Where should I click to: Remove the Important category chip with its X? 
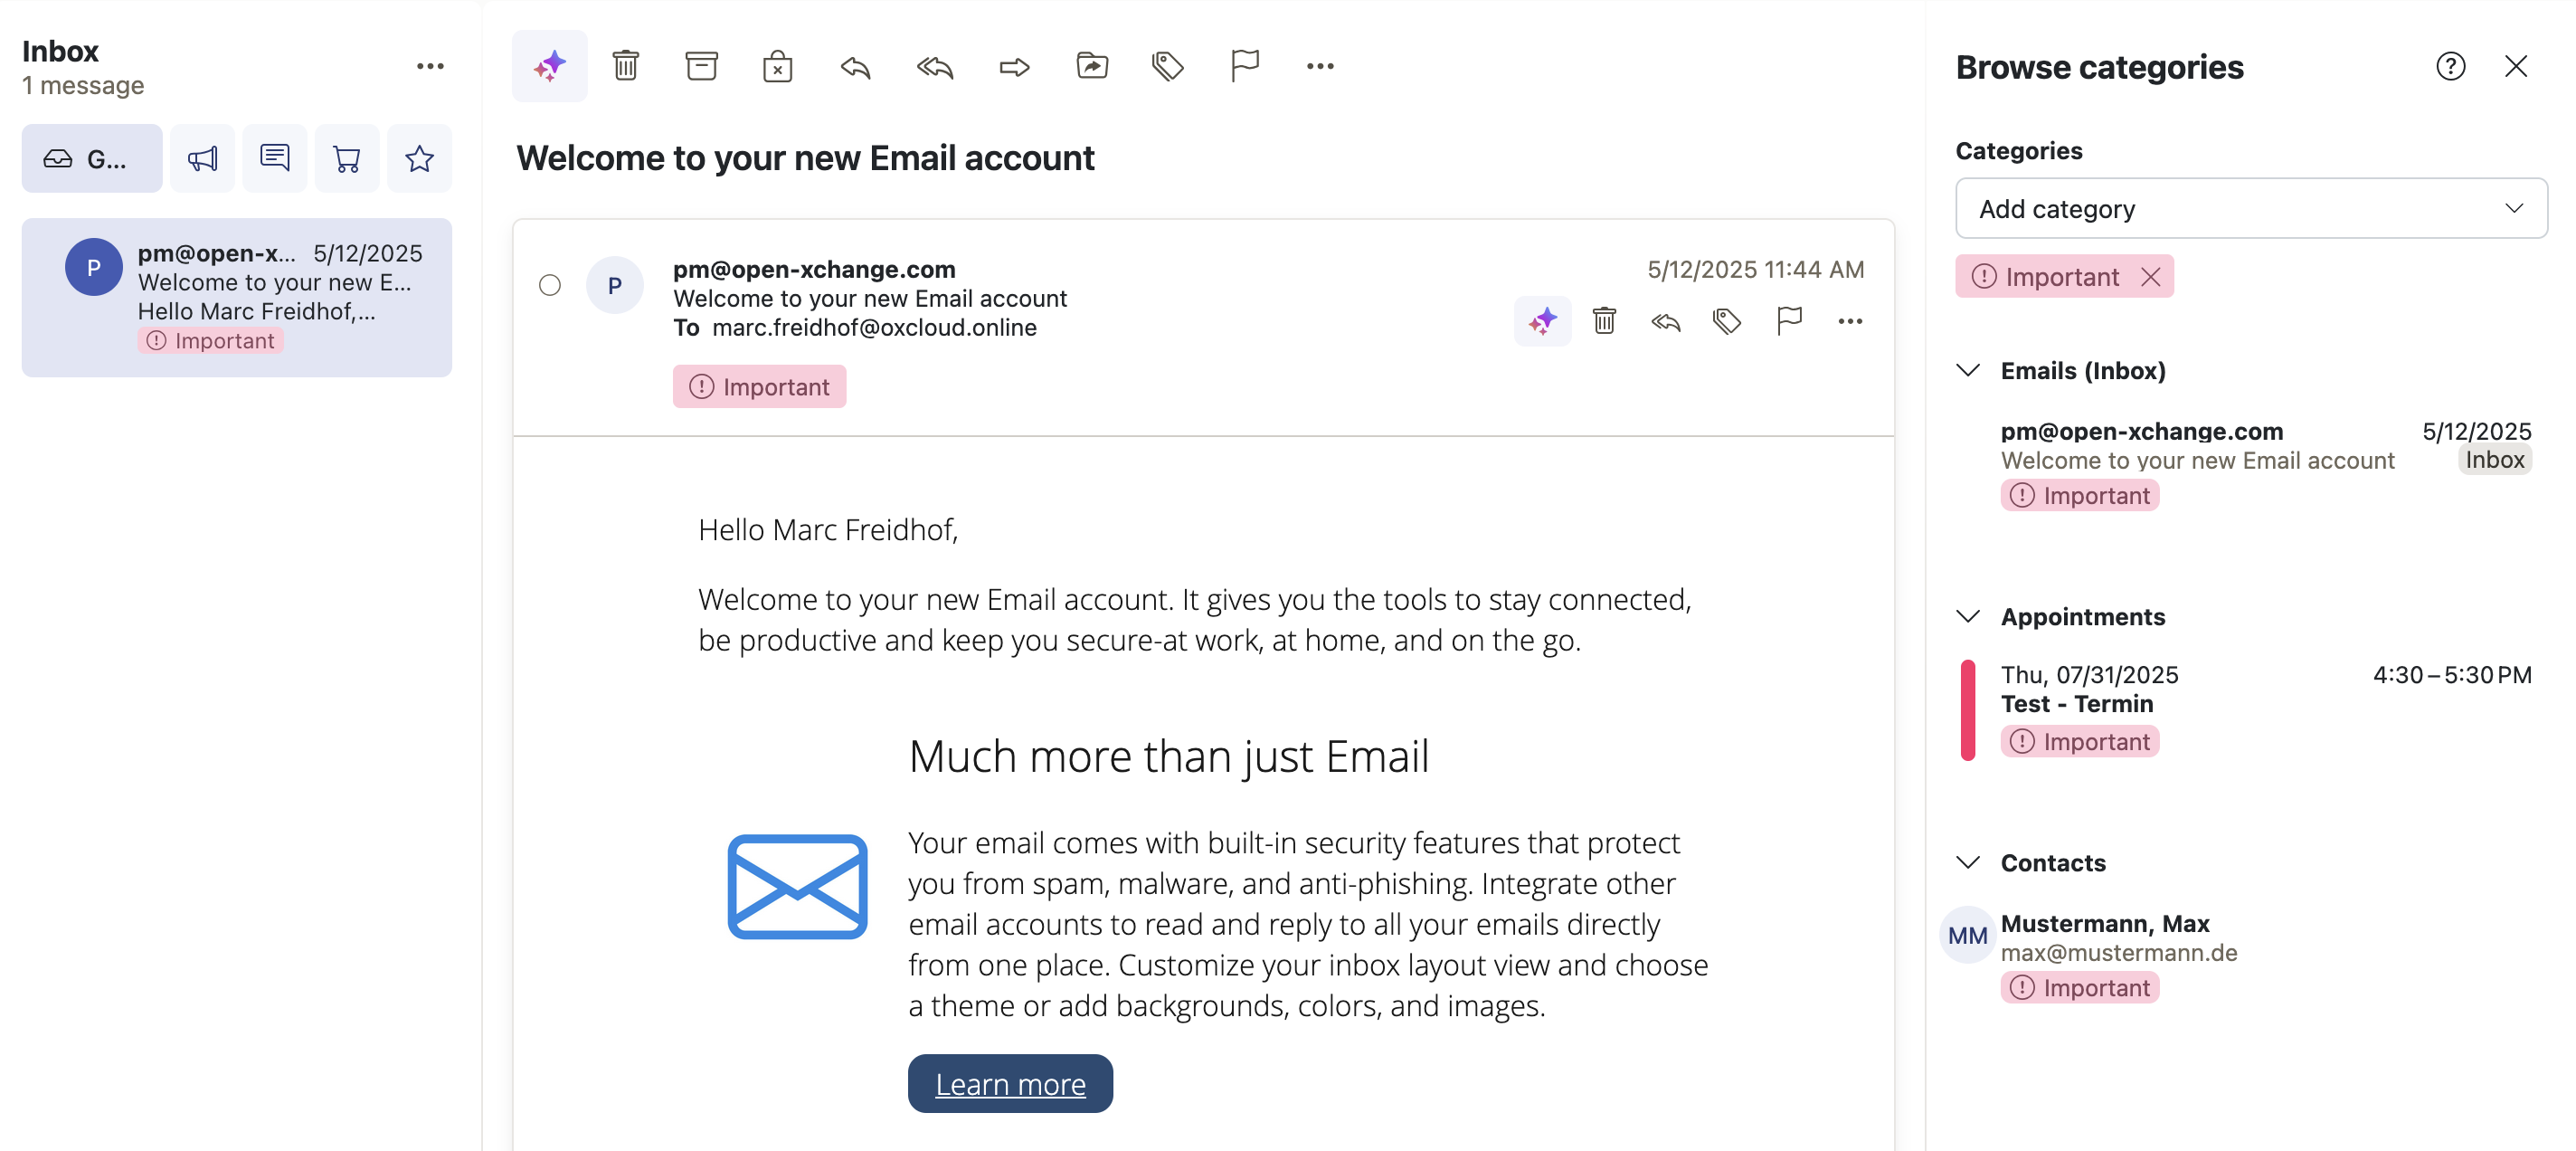point(2150,277)
